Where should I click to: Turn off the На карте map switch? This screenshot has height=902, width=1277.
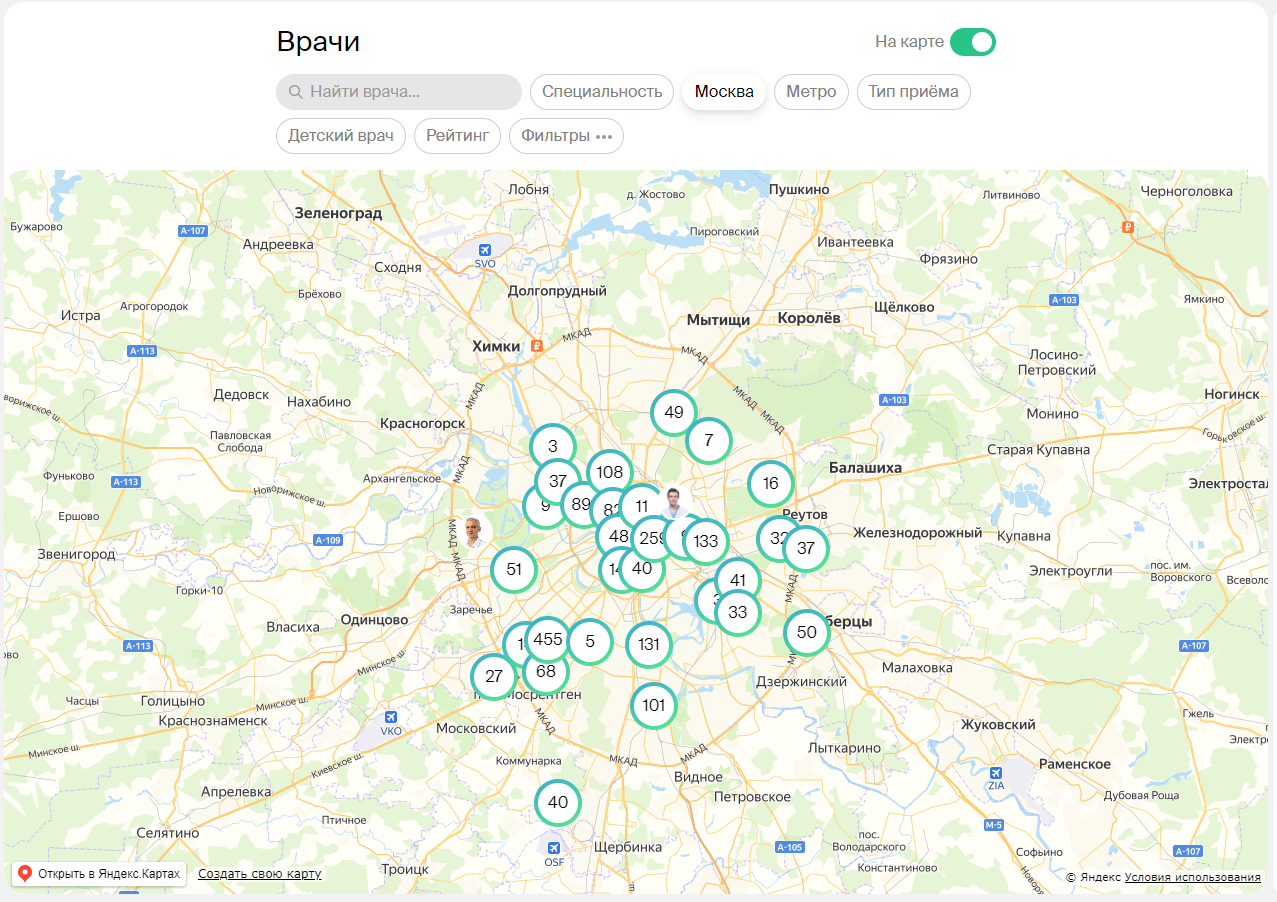pos(973,42)
